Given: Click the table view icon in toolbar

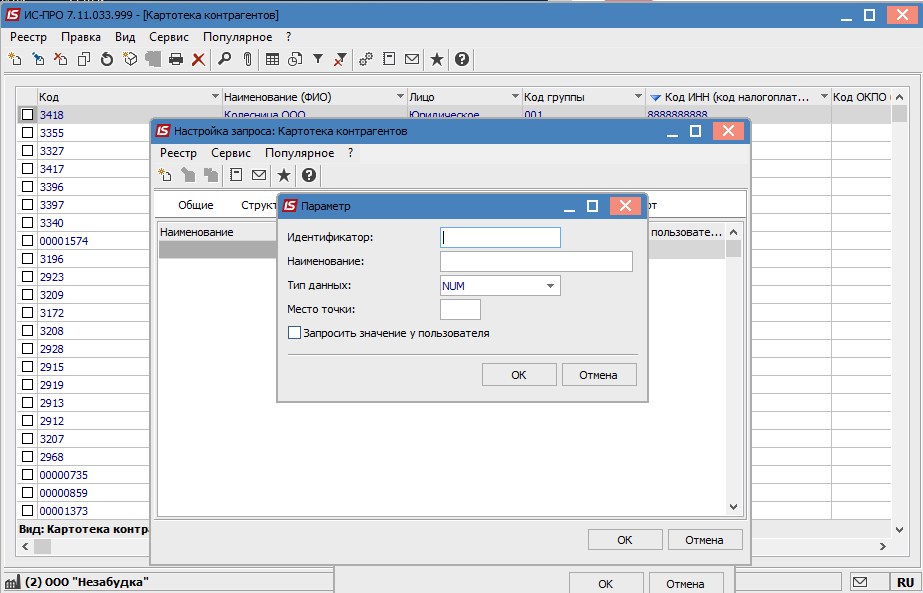Looking at the screenshot, I should pyautogui.click(x=272, y=59).
